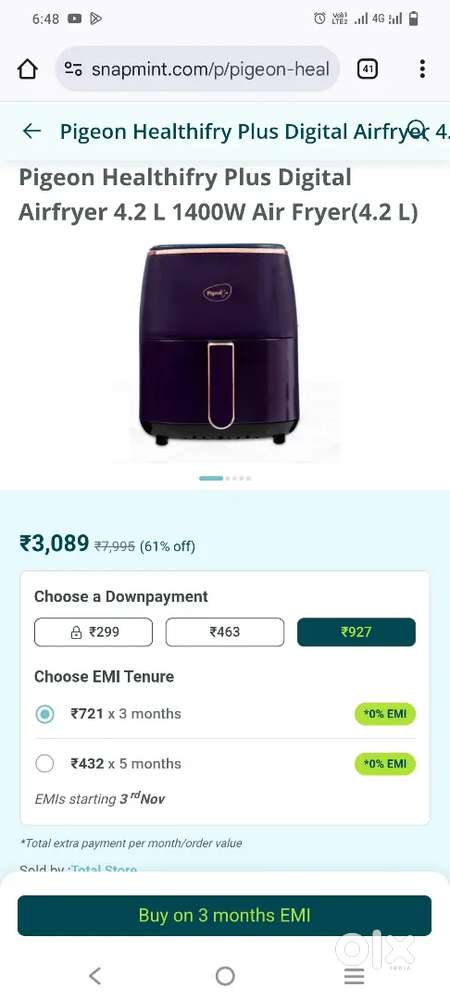Open the tab switcher showing 41 tabs

point(367,69)
